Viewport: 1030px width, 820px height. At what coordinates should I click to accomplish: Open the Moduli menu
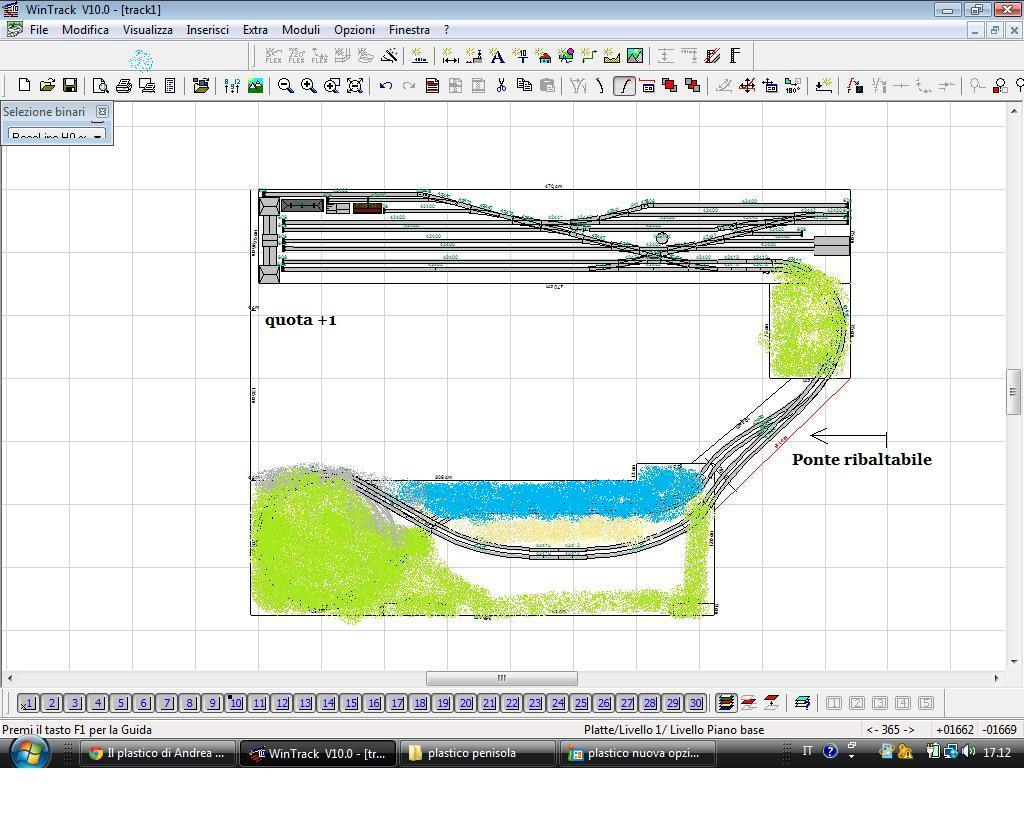click(x=301, y=30)
